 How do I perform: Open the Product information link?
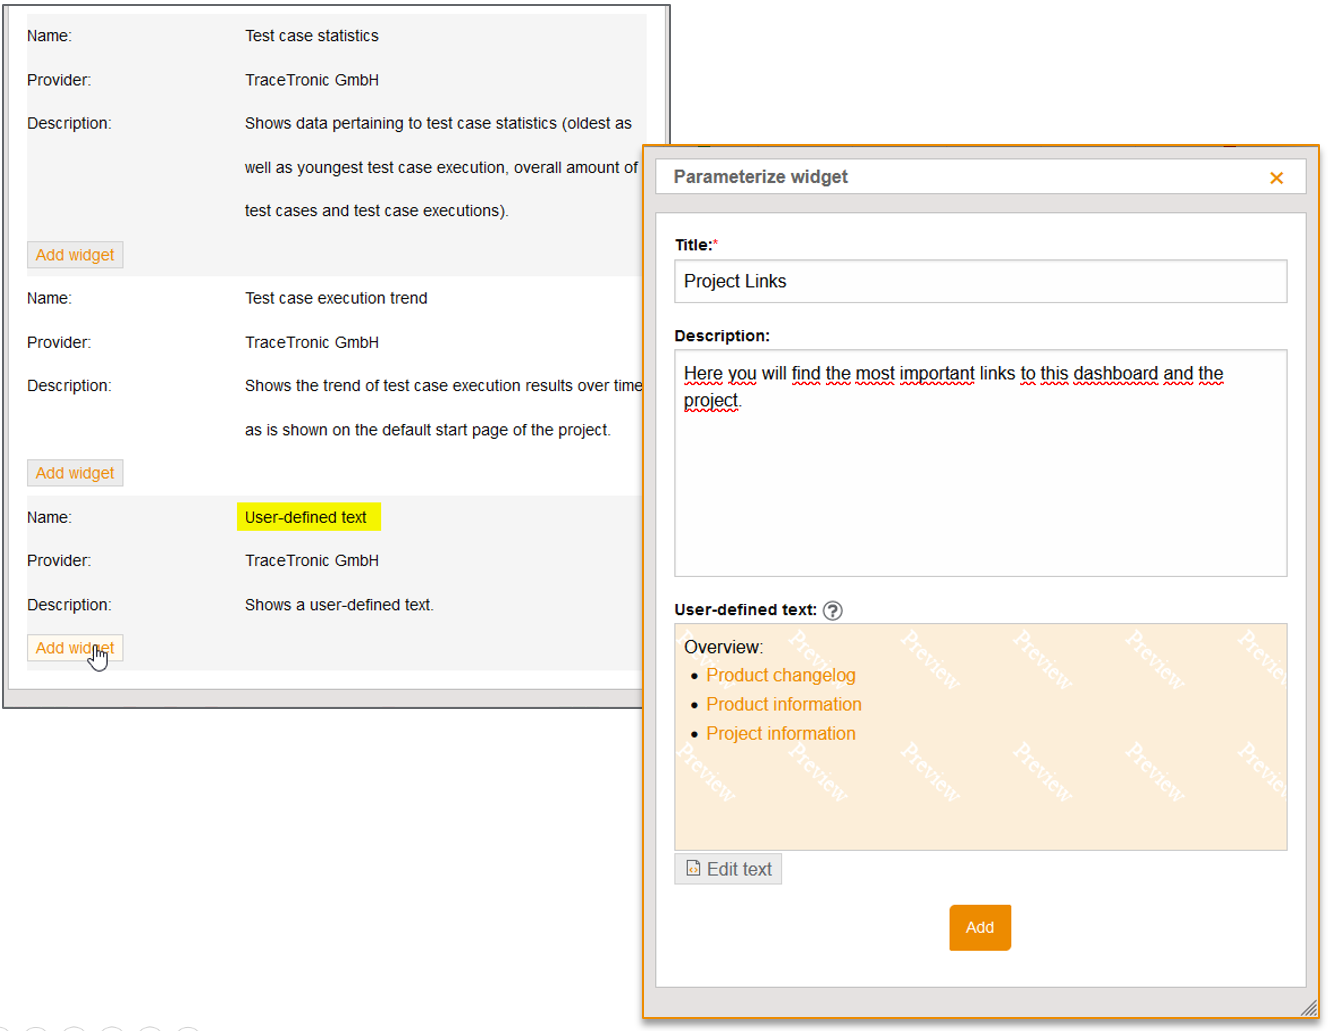784,704
